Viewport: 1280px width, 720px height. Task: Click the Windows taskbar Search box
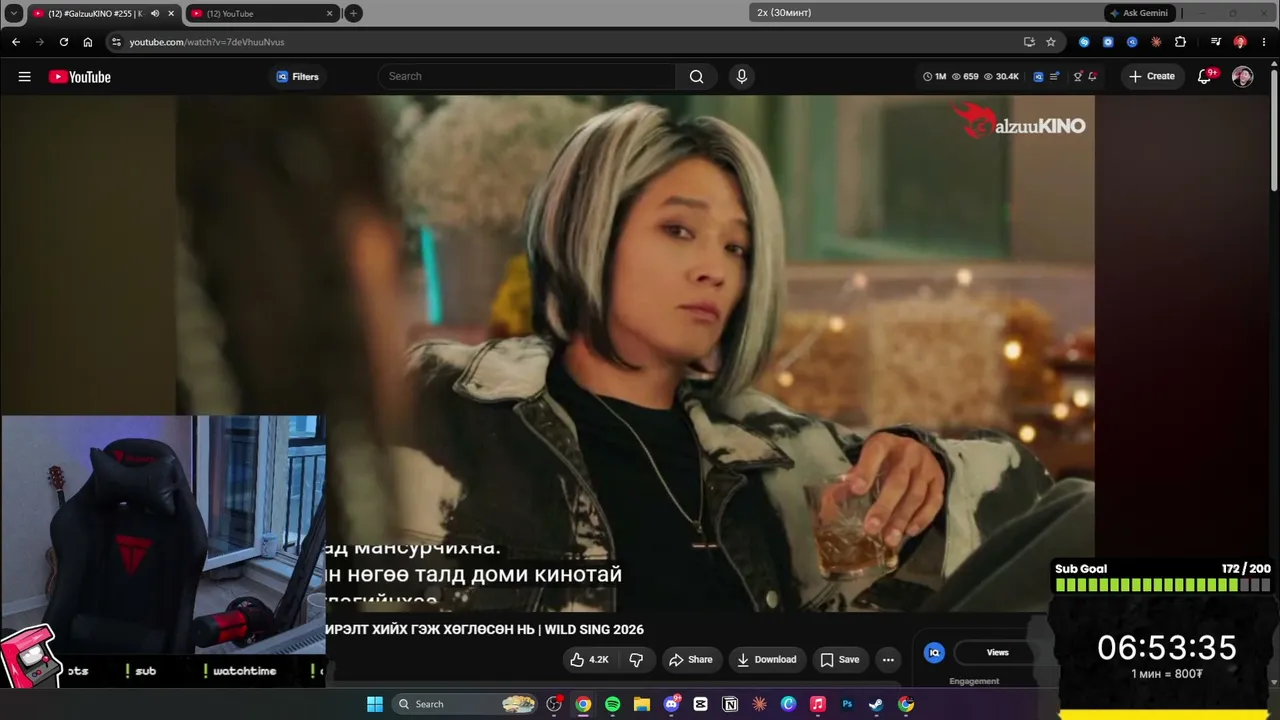click(465, 704)
